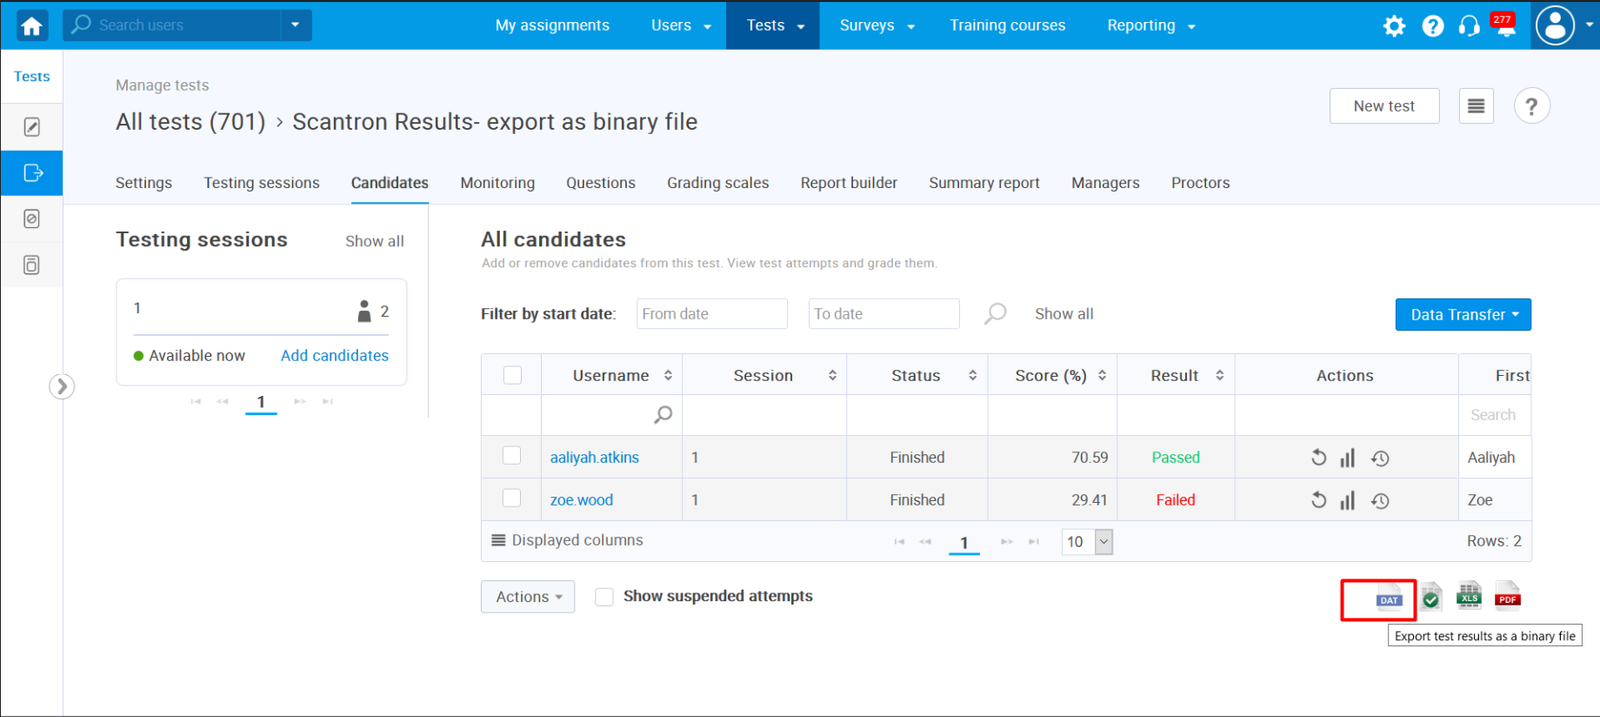Tick the checkbox for zoe.wood row
This screenshot has width=1600, height=717.
pos(512,498)
